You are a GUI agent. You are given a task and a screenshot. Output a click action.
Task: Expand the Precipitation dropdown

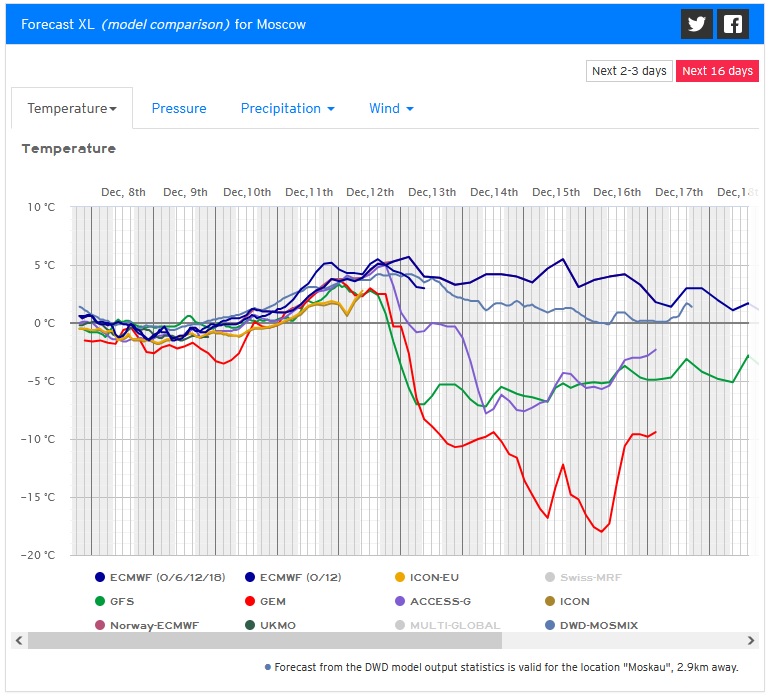(x=287, y=108)
